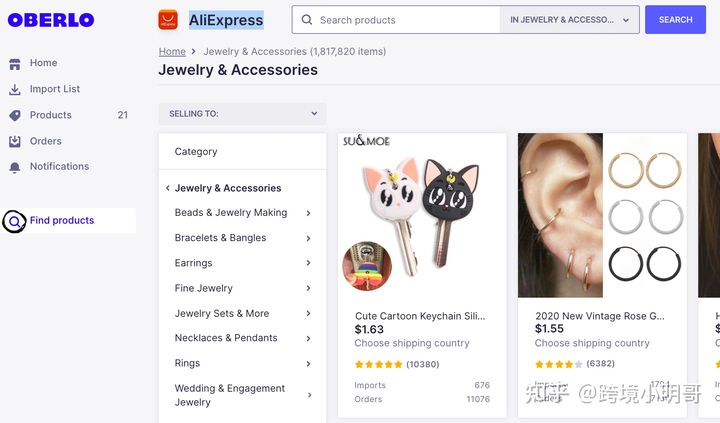
Task: Open the Vintage Rose Gold earrings title
Action: click(600, 316)
